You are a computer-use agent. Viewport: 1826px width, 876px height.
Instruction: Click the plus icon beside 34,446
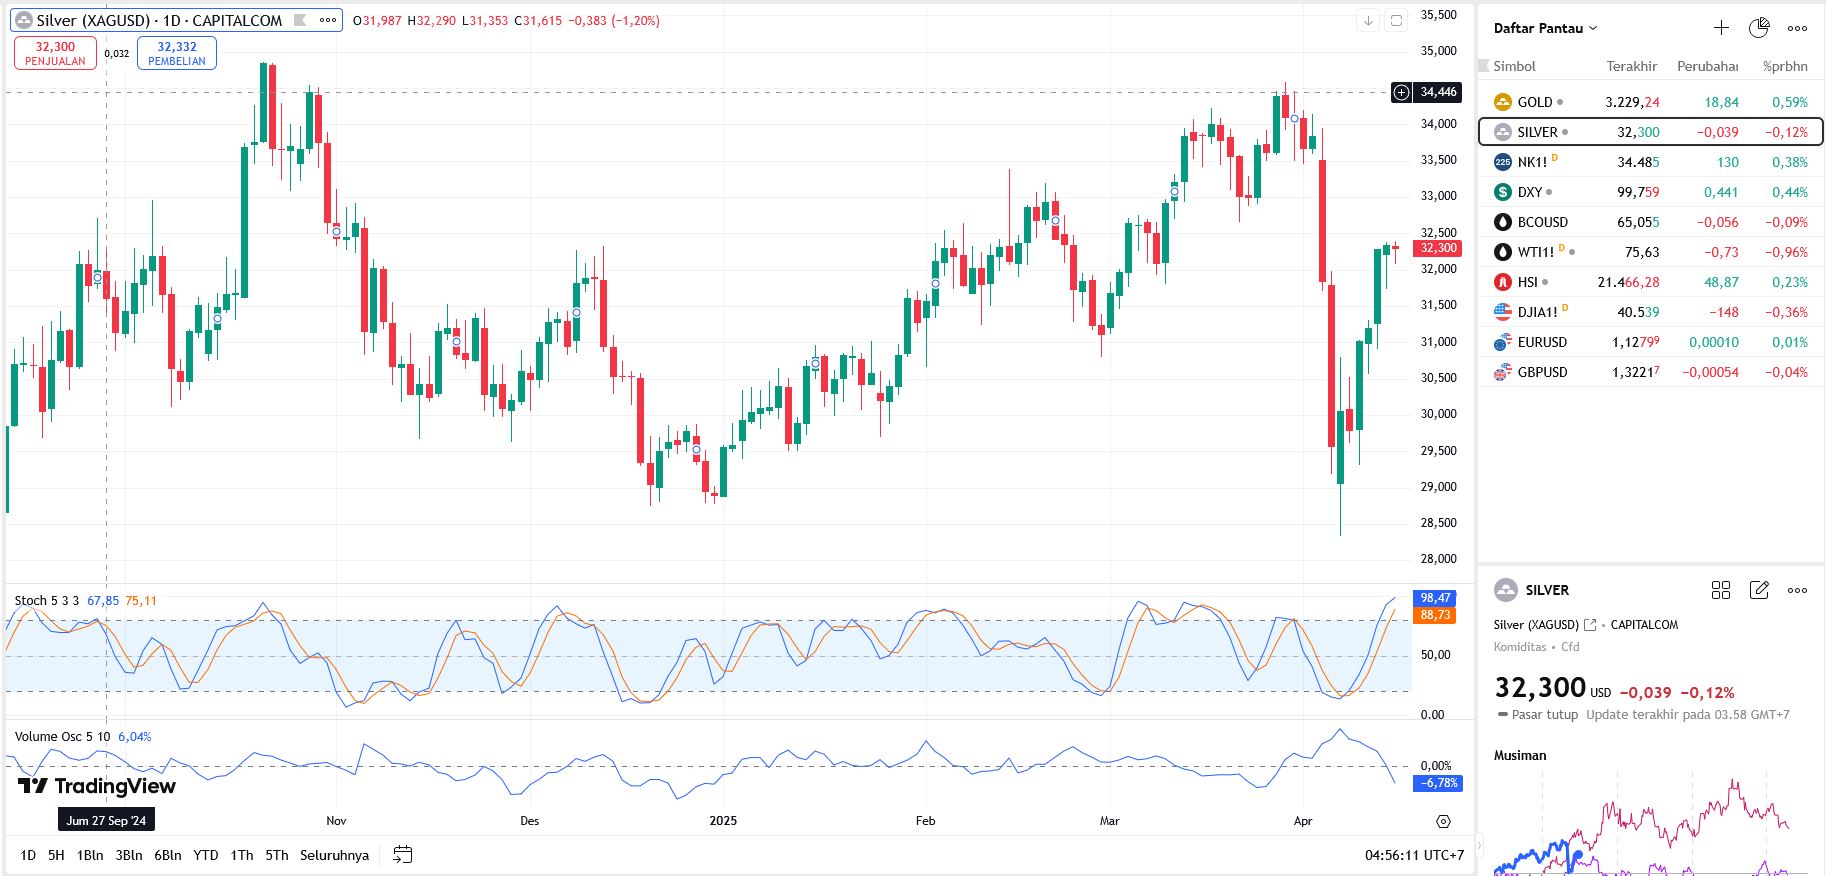pyautogui.click(x=1402, y=92)
